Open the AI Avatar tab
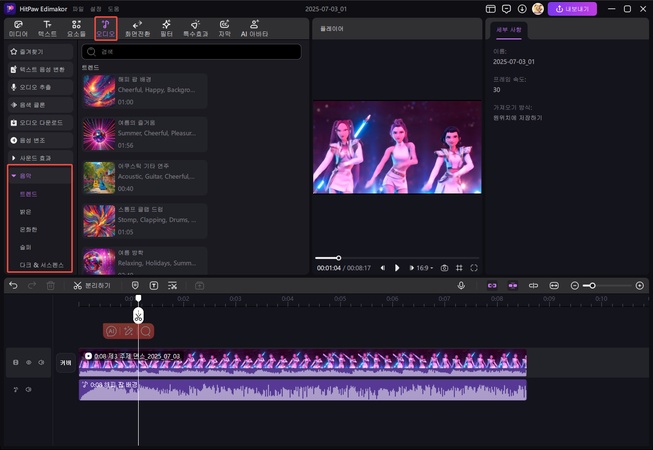The height and width of the screenshot is (450, 653). click(x=254, y=29)
